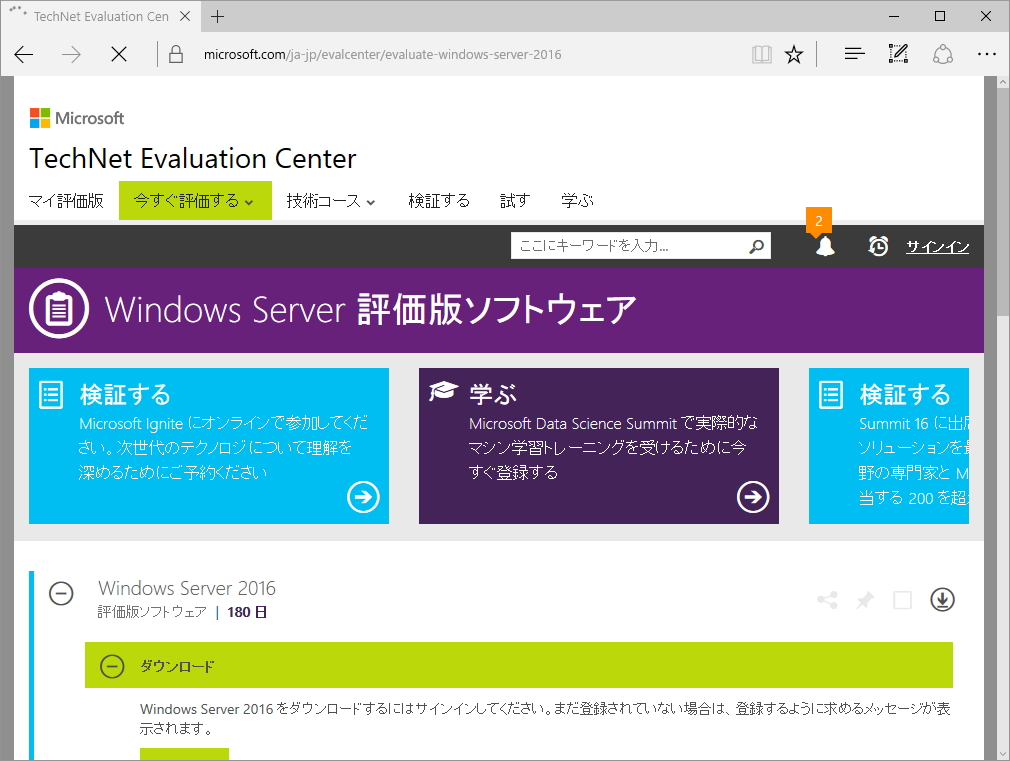1010x761 pixels.
Task: Open the Share circular icon in toolbar
Action: pos(942,54)
